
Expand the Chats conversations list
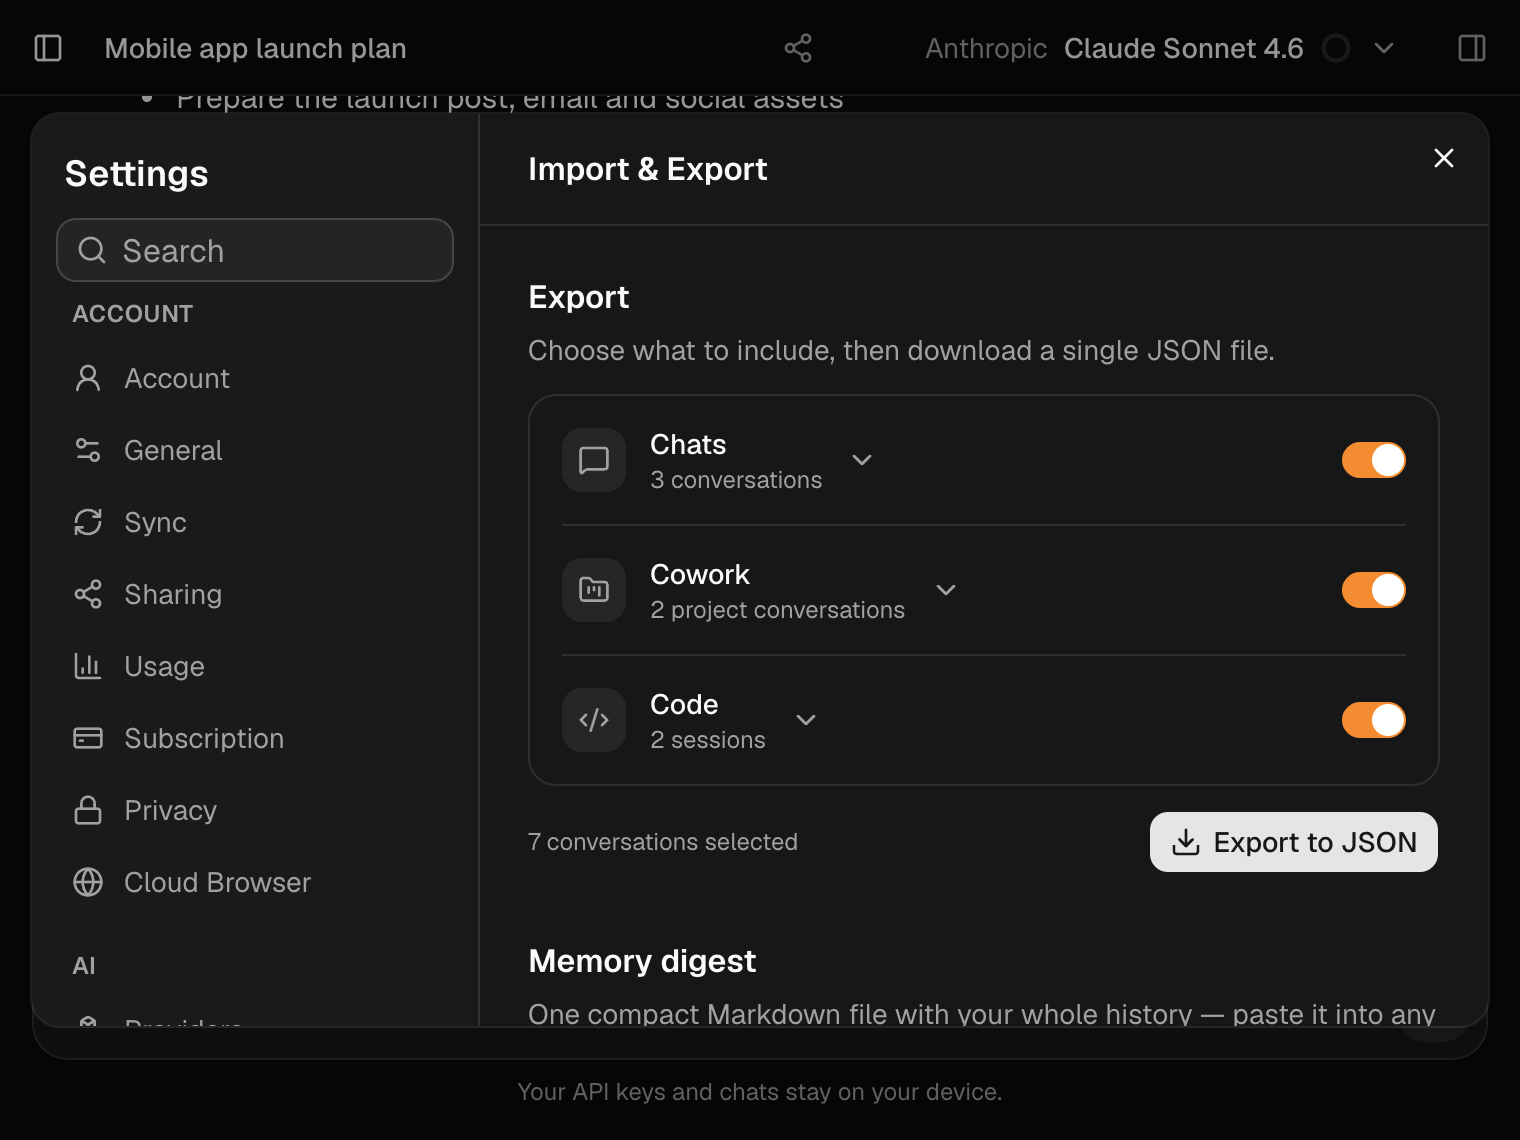(862, 460)
